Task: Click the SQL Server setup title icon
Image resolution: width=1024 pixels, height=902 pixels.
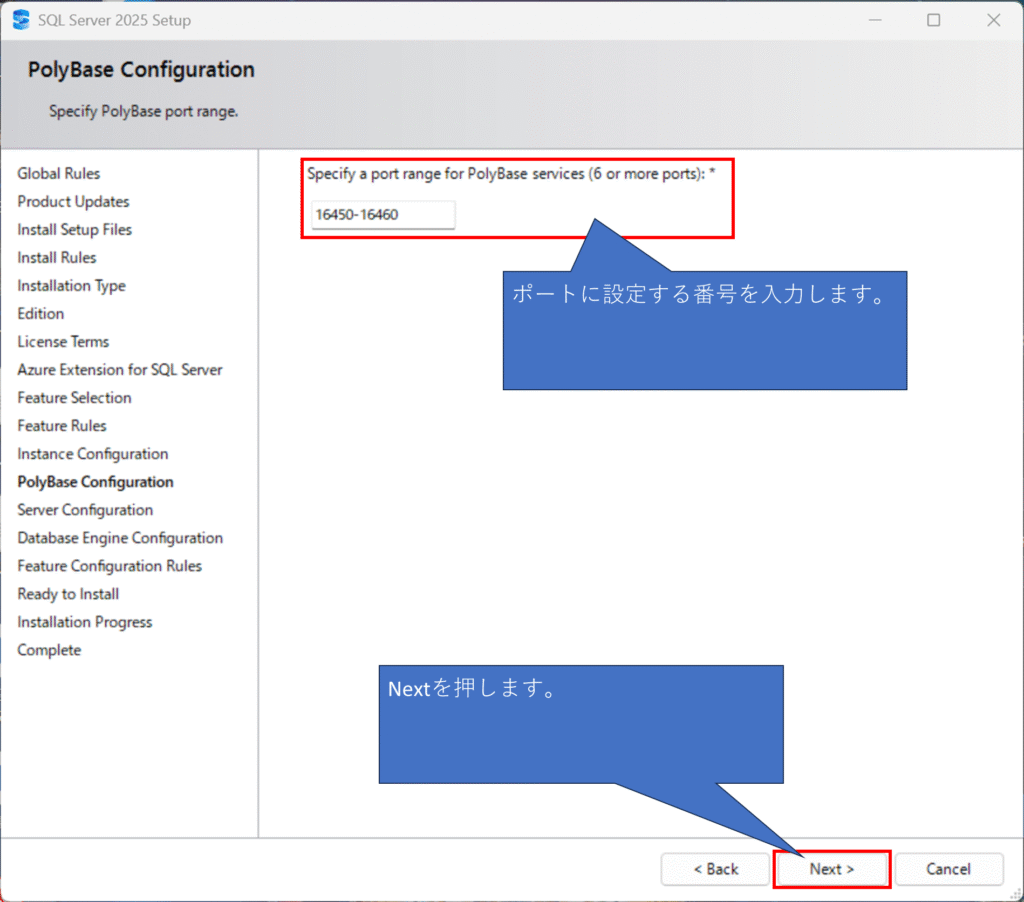Action: click(x=21, y=20)
